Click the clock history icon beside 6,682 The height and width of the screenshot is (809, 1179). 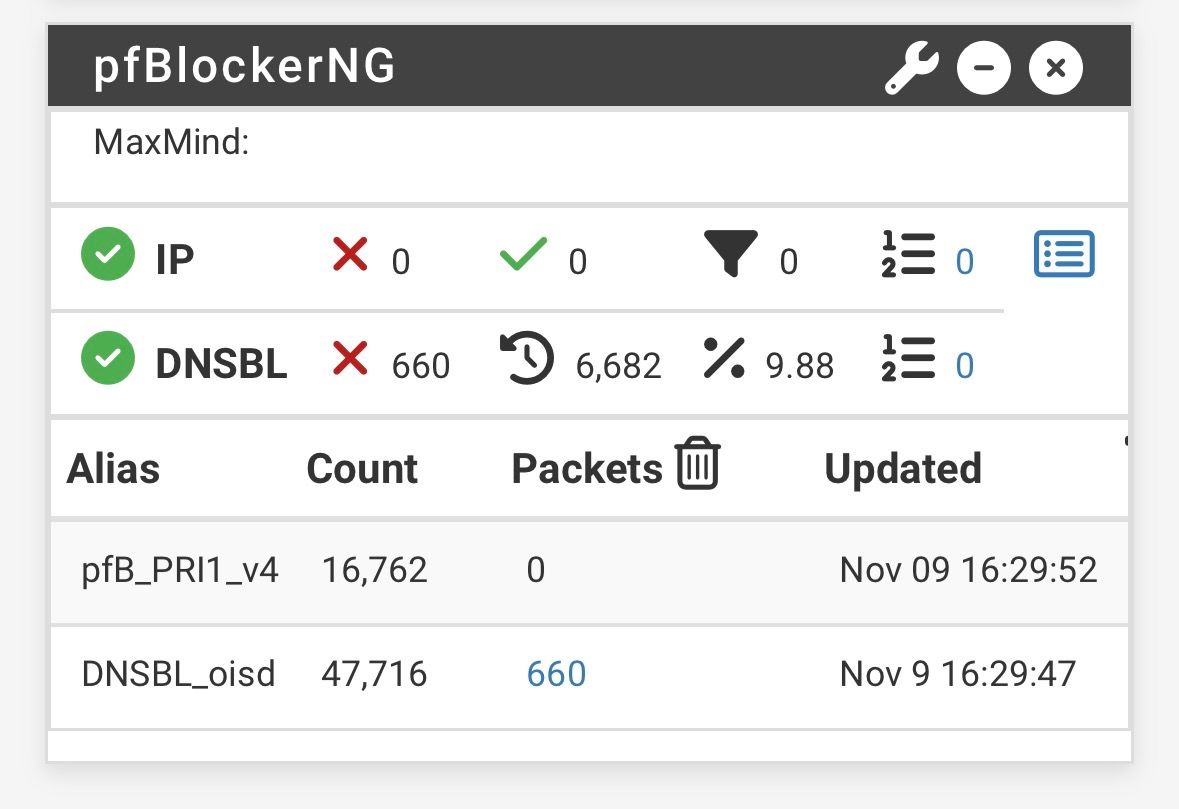coord(527,360)
